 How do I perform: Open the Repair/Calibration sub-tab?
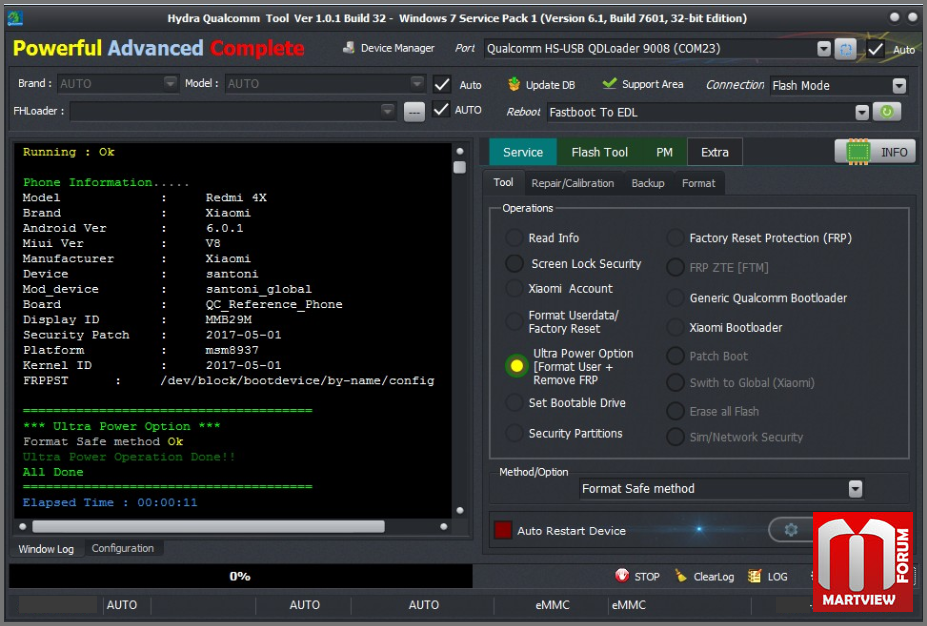572,183
